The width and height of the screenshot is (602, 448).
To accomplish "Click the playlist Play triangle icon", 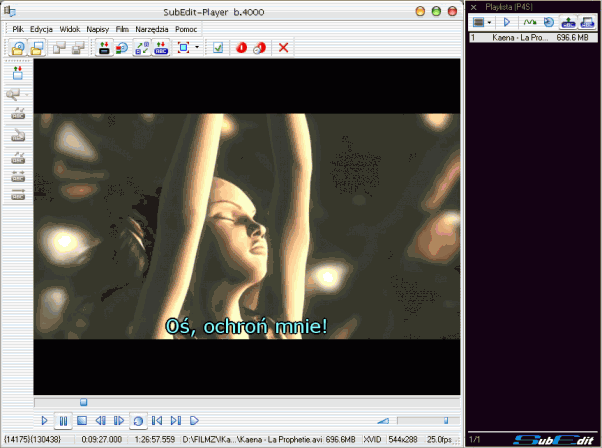I will (x=506, y=22).
